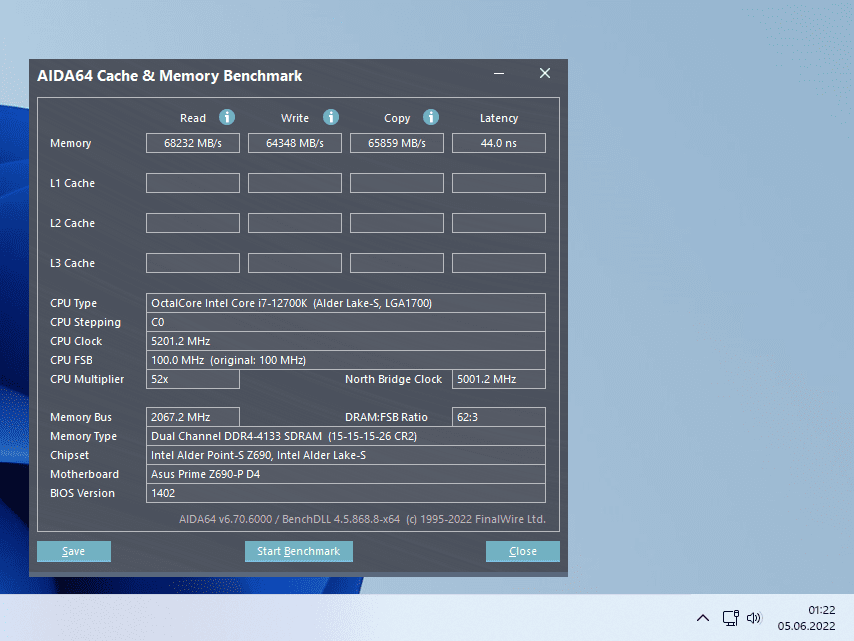This screenshot has height=641, width=854.
Task: Click the empty L2 Cache latency field
Action: [498, 223]
